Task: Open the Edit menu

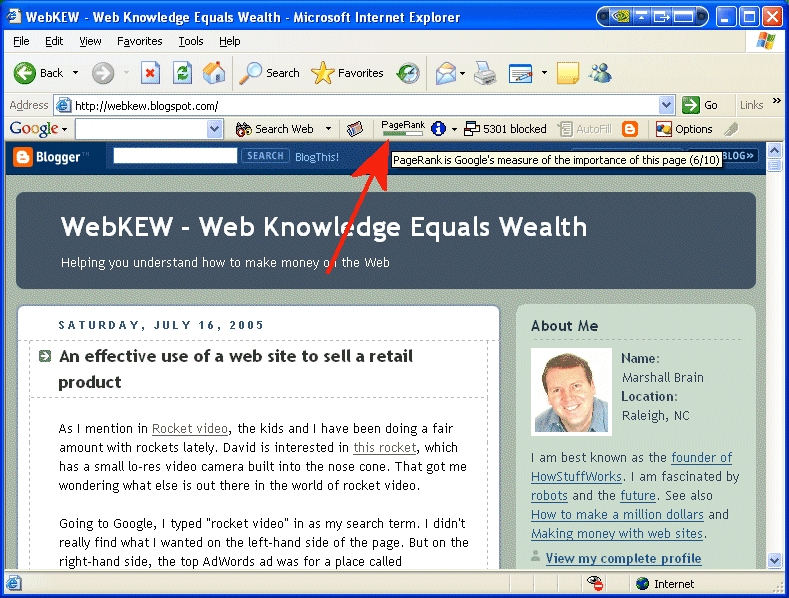Action: (x=54, y=41)
